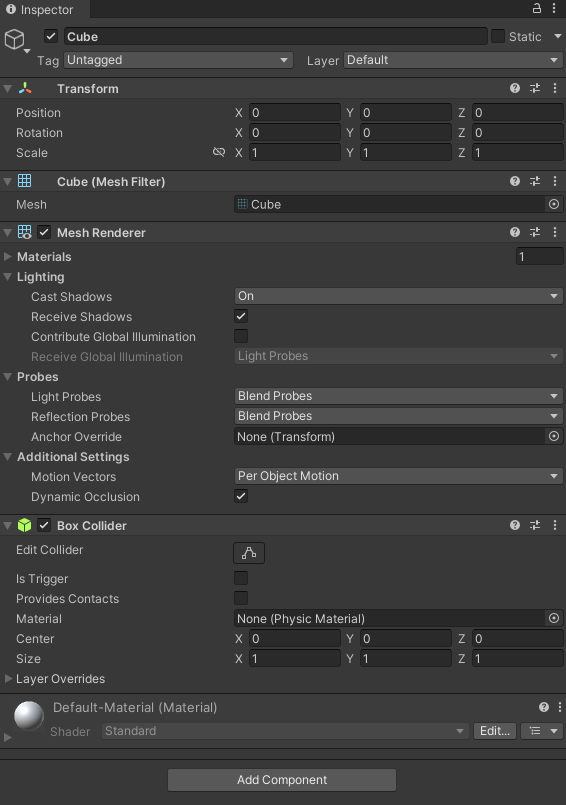Open Mesh Renderer help reference
The image size is (566, 805).
(x=515, y=232)
